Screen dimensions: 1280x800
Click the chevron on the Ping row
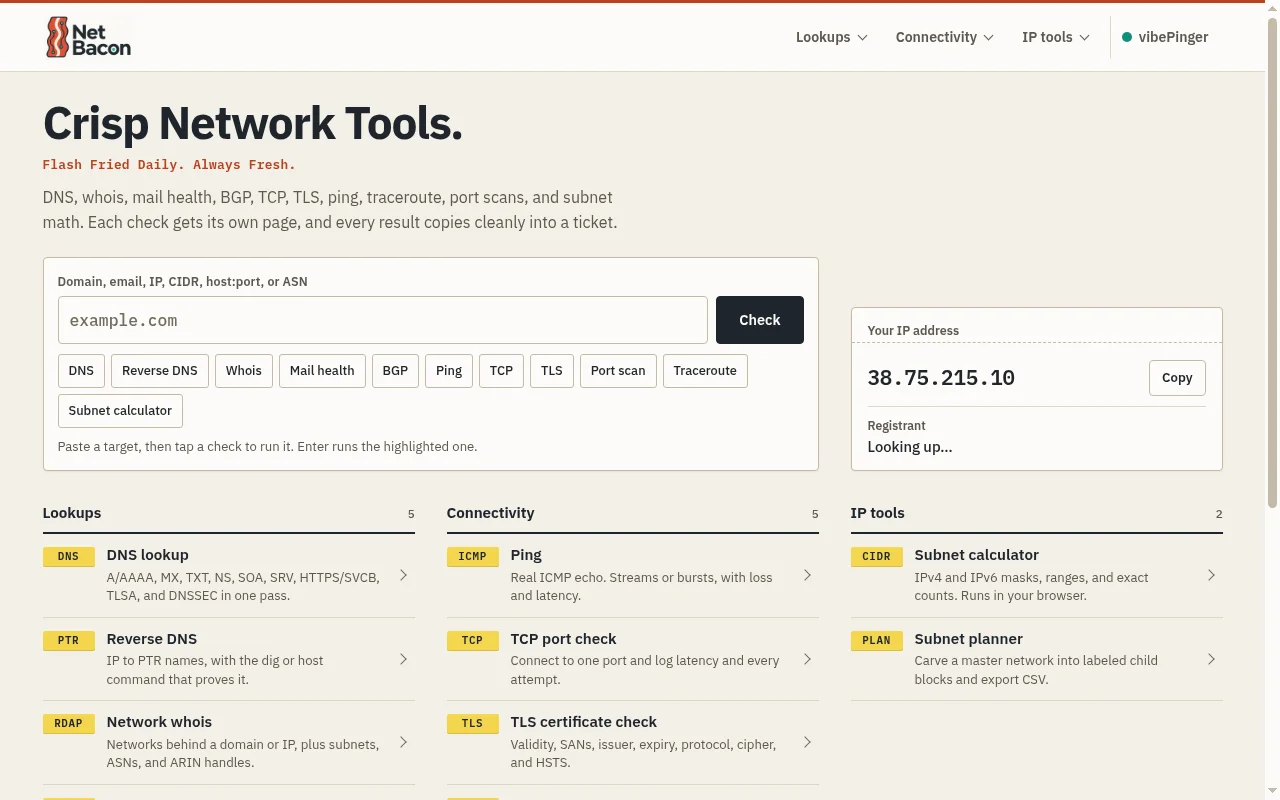pos(807,575)
